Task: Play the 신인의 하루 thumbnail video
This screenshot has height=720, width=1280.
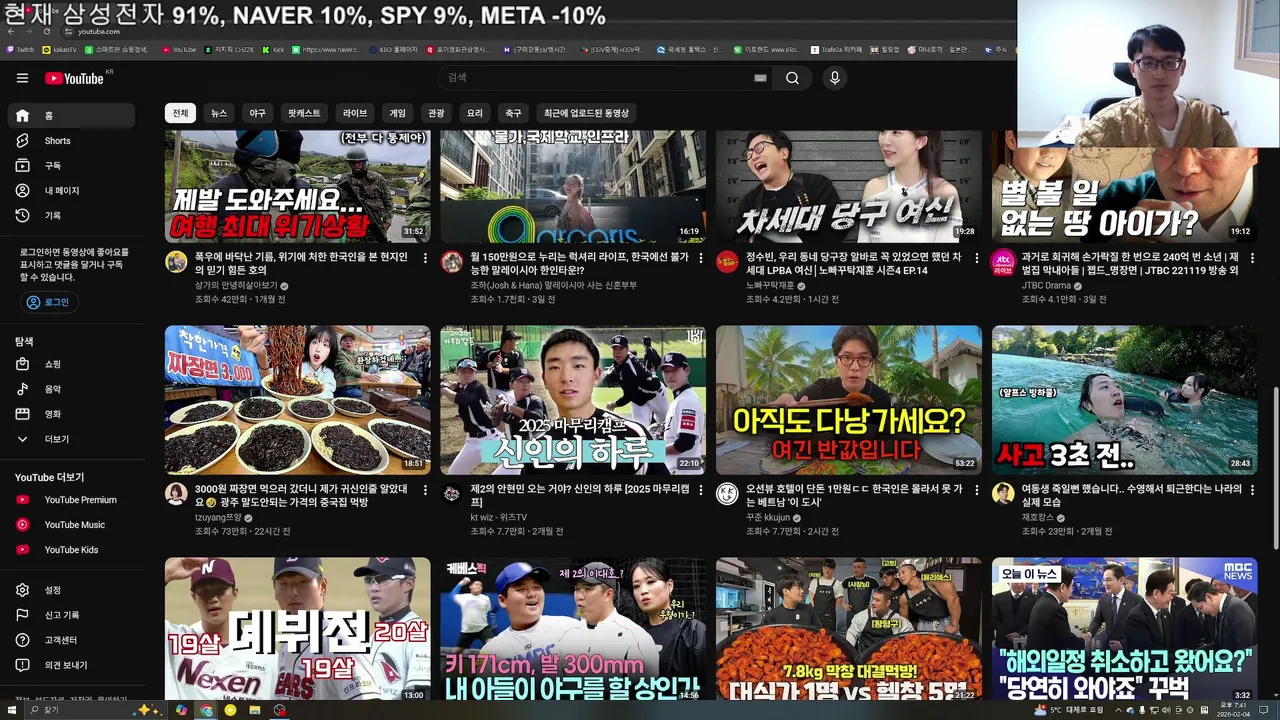Action: (x=573, y=400)
